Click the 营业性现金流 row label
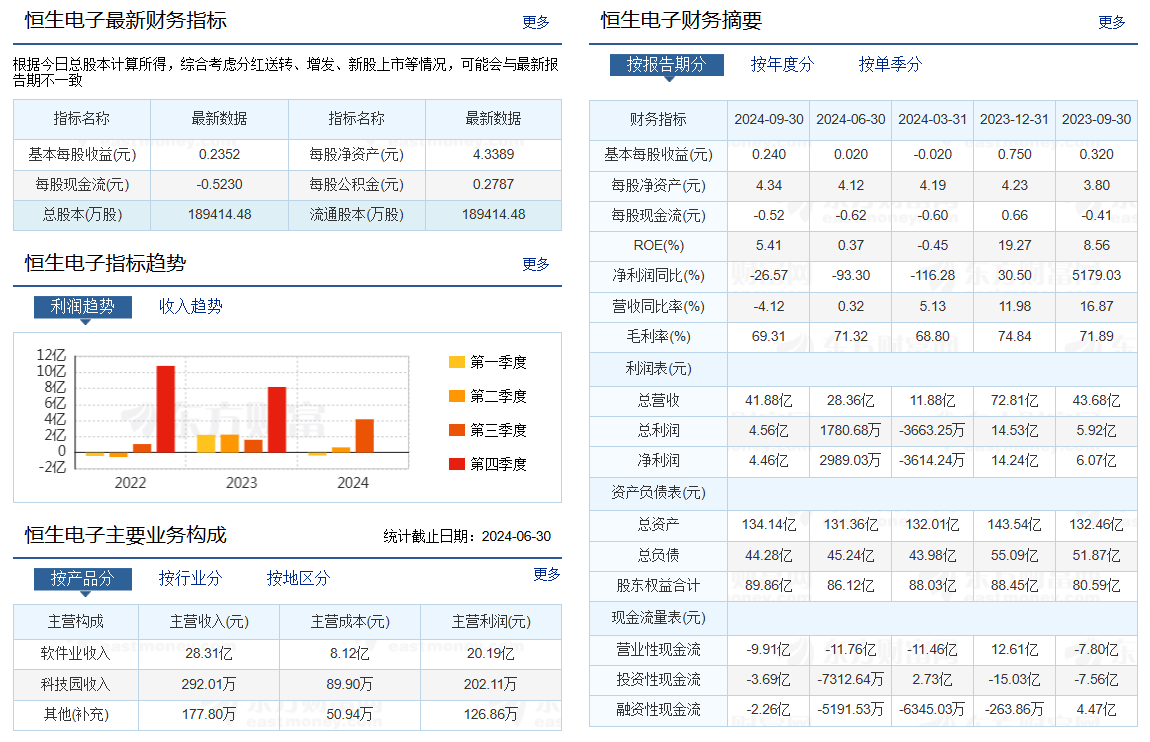Viewport: 1150px width, 742px height. 658,650
